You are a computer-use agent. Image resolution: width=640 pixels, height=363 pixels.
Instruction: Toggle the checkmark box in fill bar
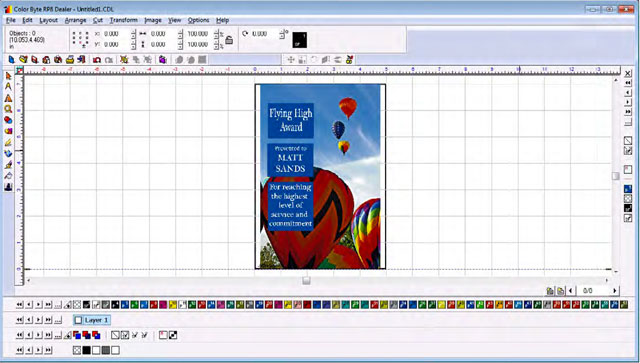125,335
